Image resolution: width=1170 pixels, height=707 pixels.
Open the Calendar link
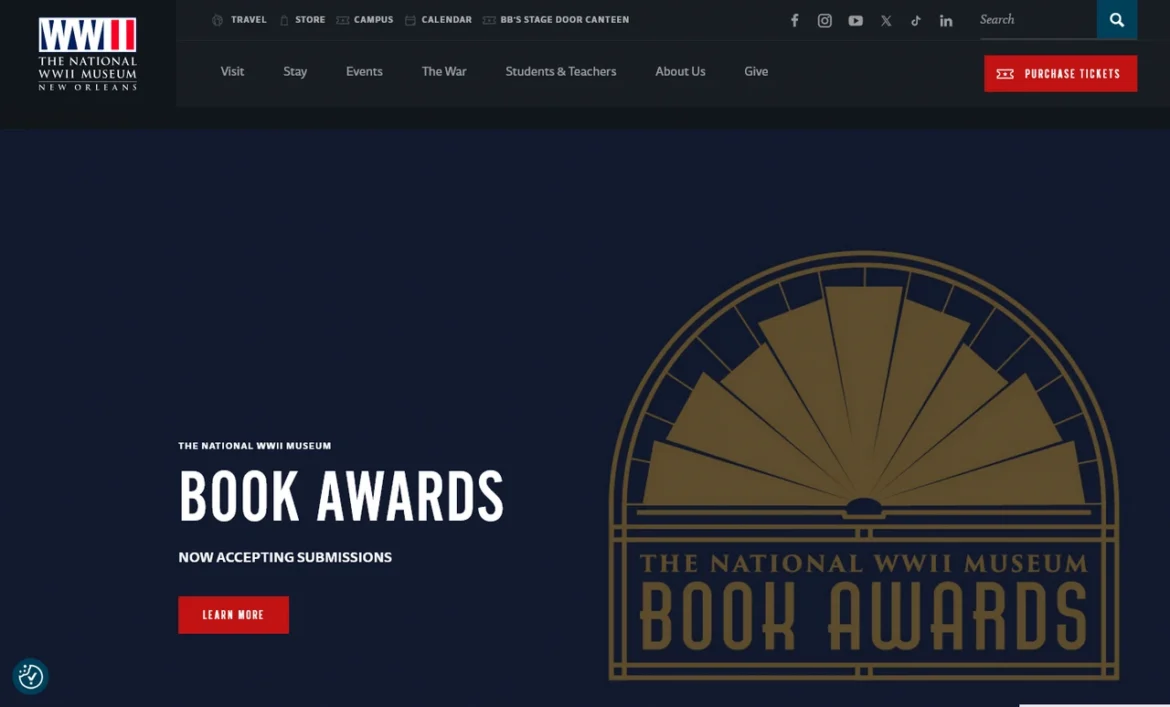[x=446, y=20]
